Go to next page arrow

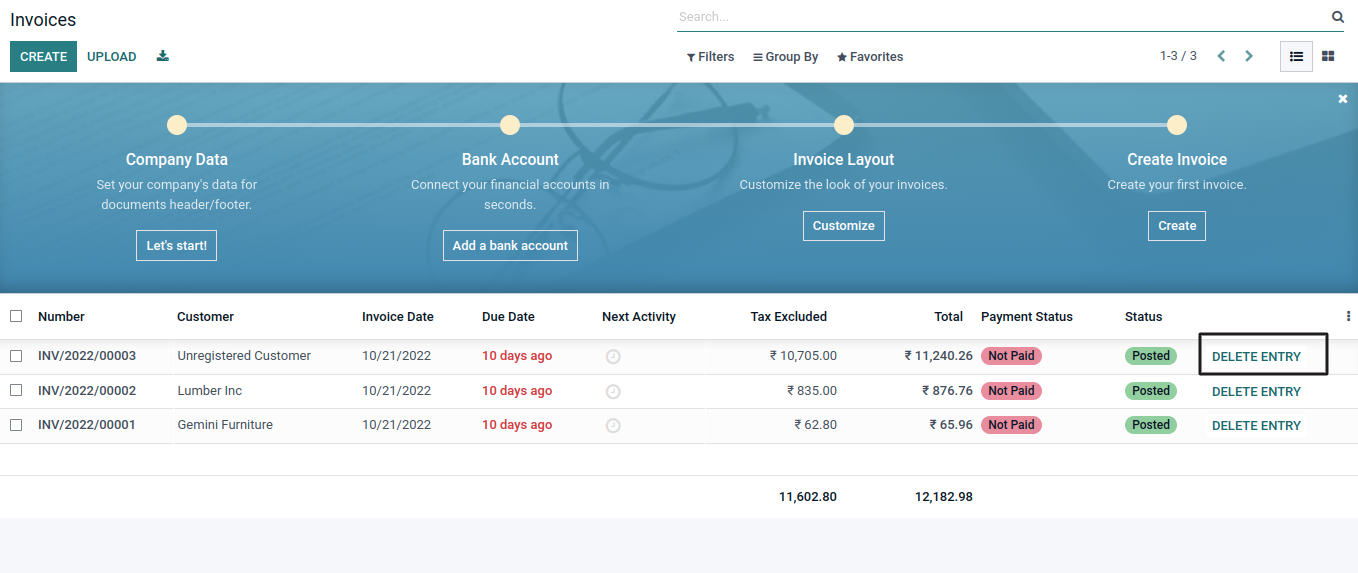[1249, 56]
